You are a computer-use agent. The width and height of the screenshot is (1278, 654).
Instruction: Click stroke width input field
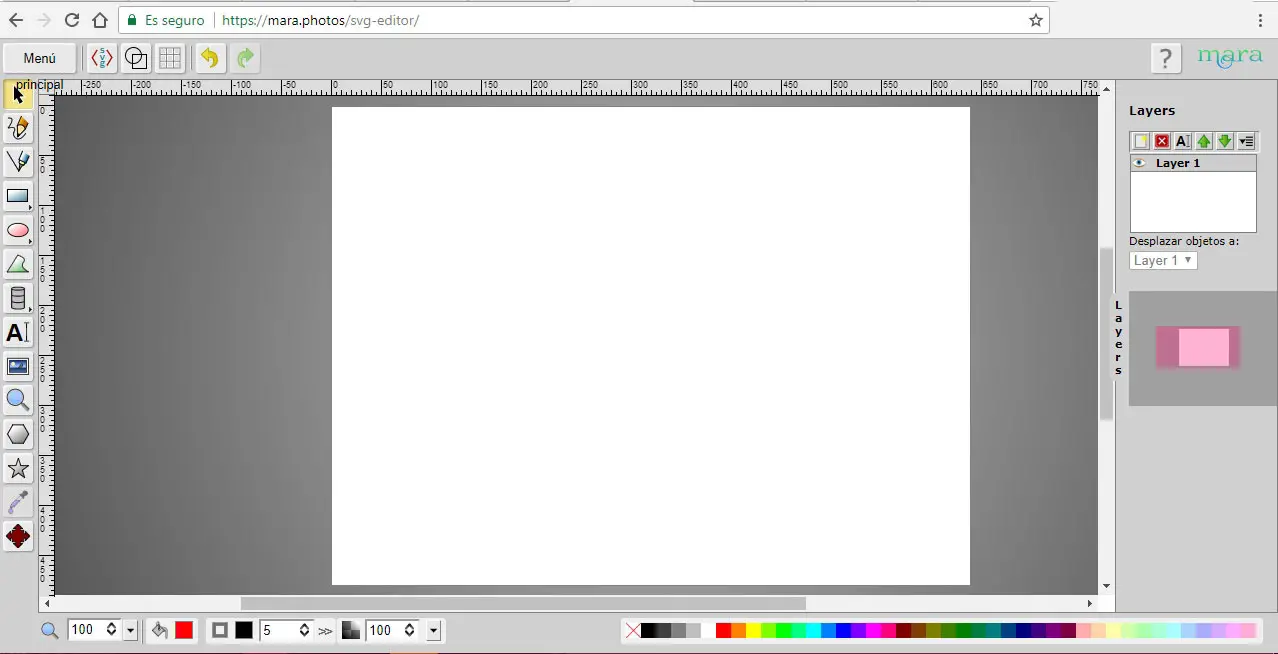278,630
